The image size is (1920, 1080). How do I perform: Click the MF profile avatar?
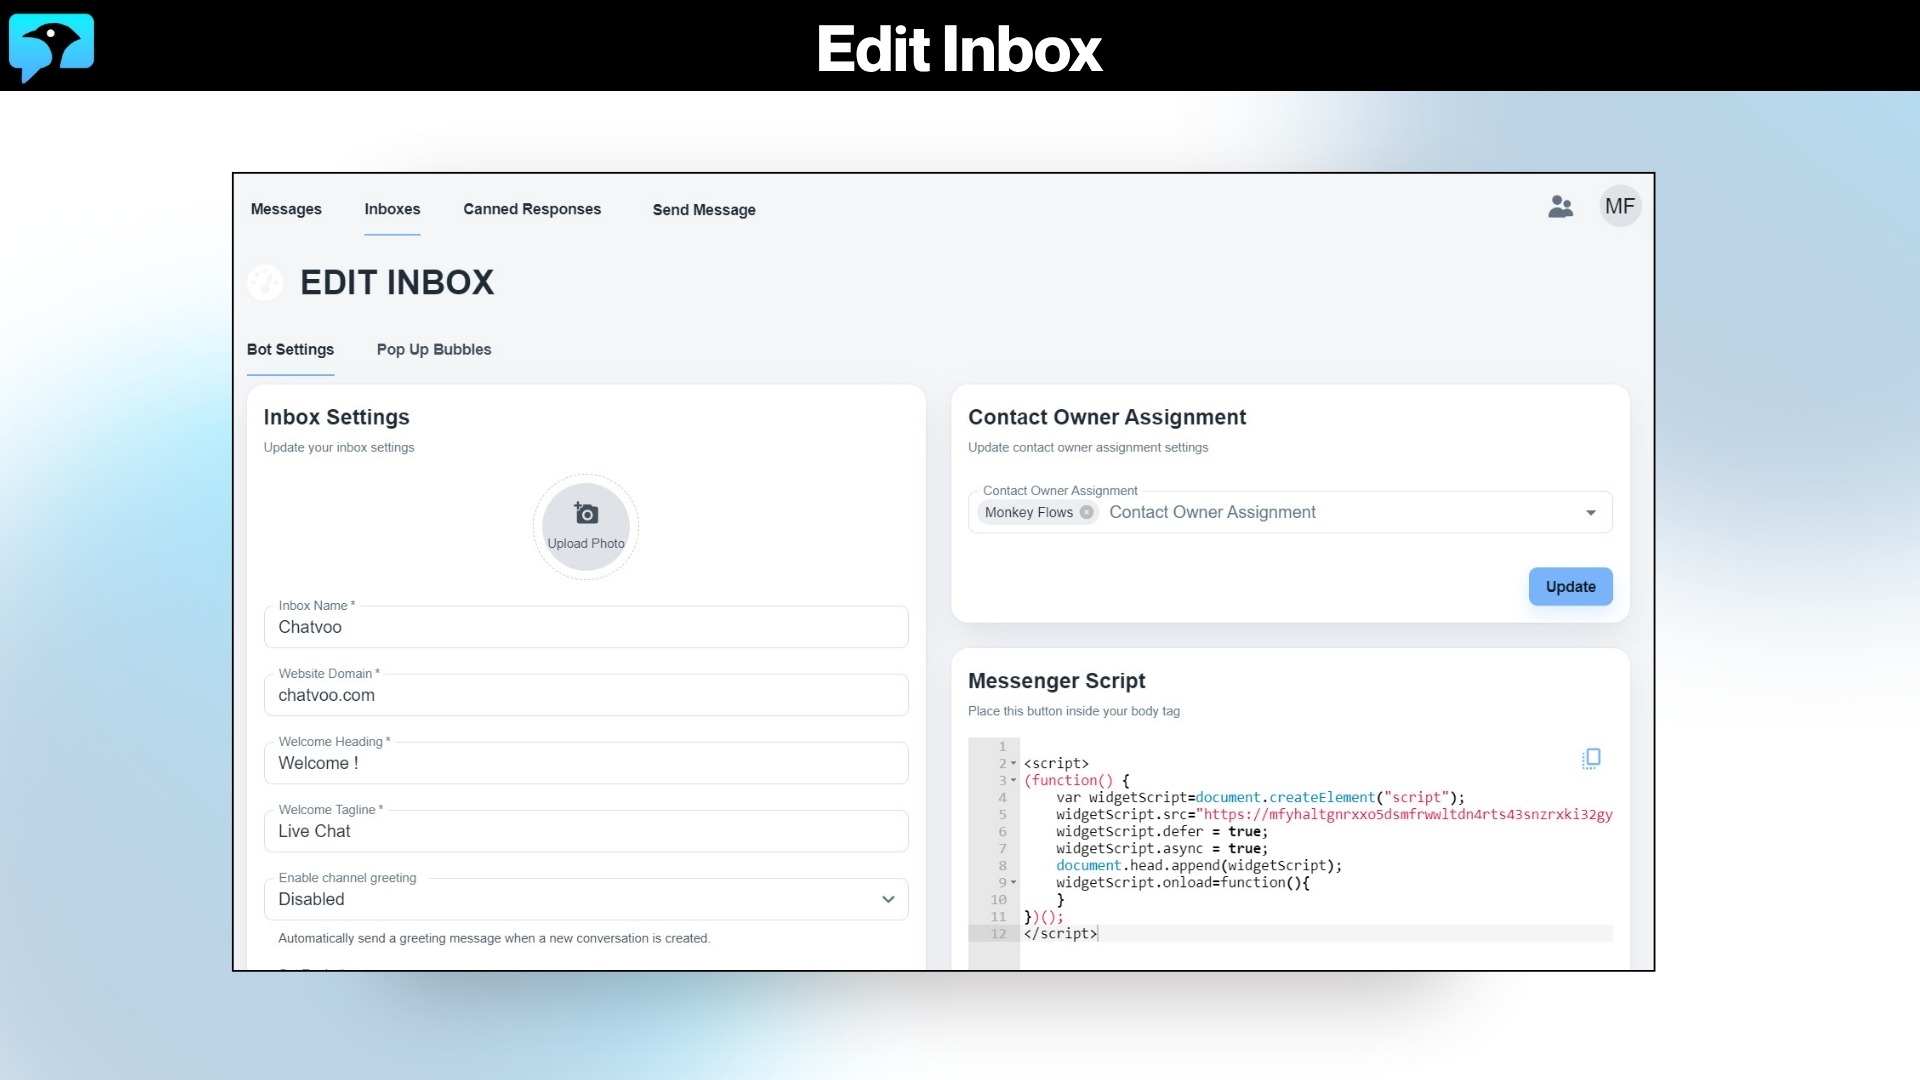coord(1620,206)
